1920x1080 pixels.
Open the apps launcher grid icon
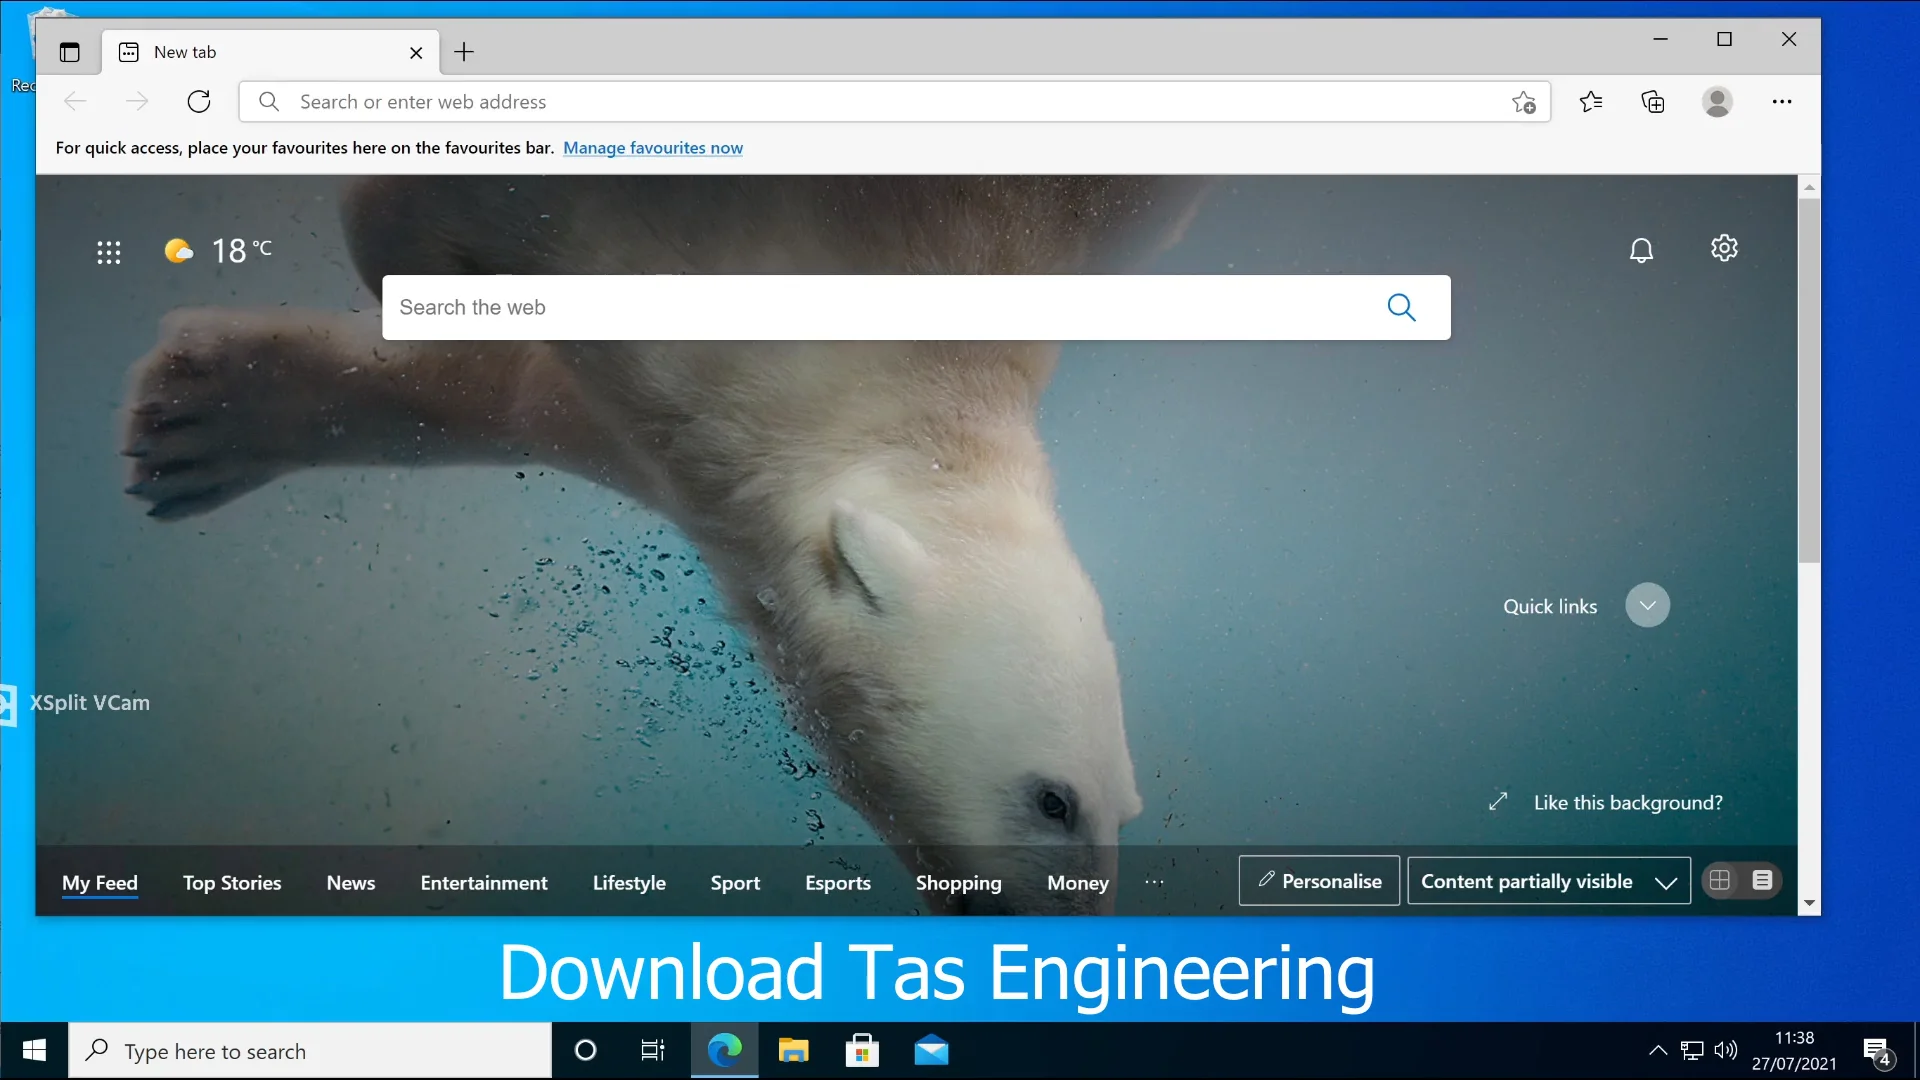109,252
